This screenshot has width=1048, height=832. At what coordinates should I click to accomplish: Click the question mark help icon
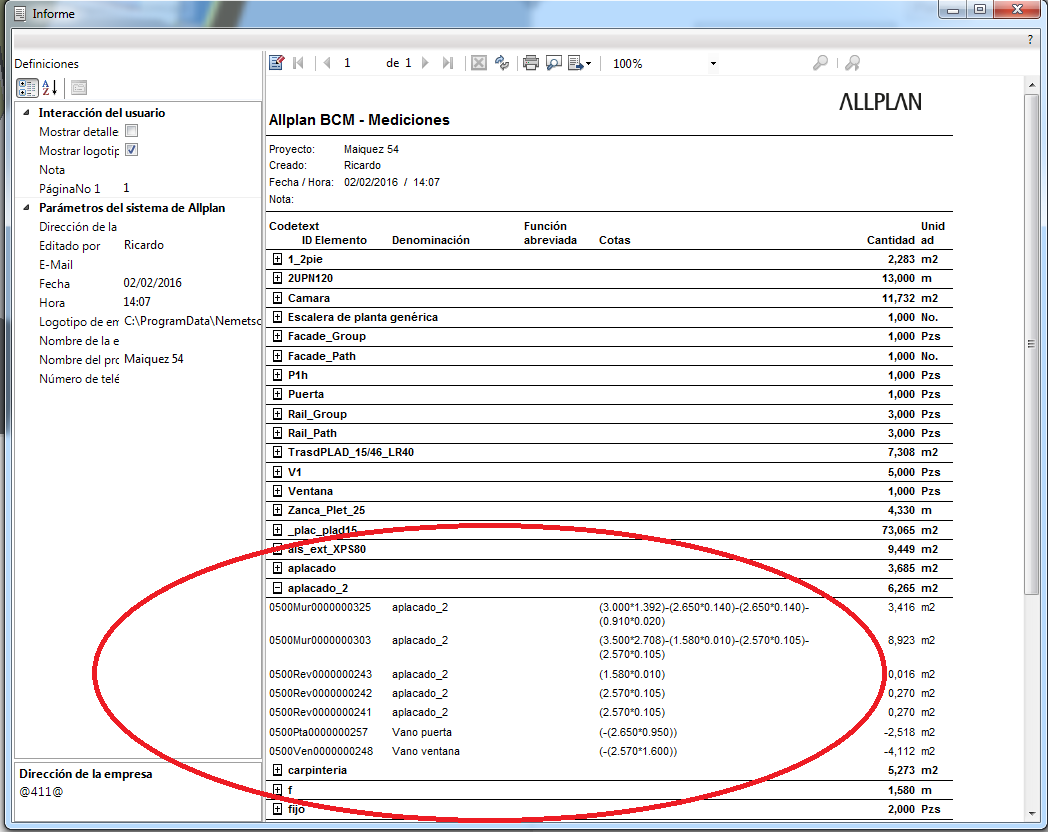(x=1030, y=39)
